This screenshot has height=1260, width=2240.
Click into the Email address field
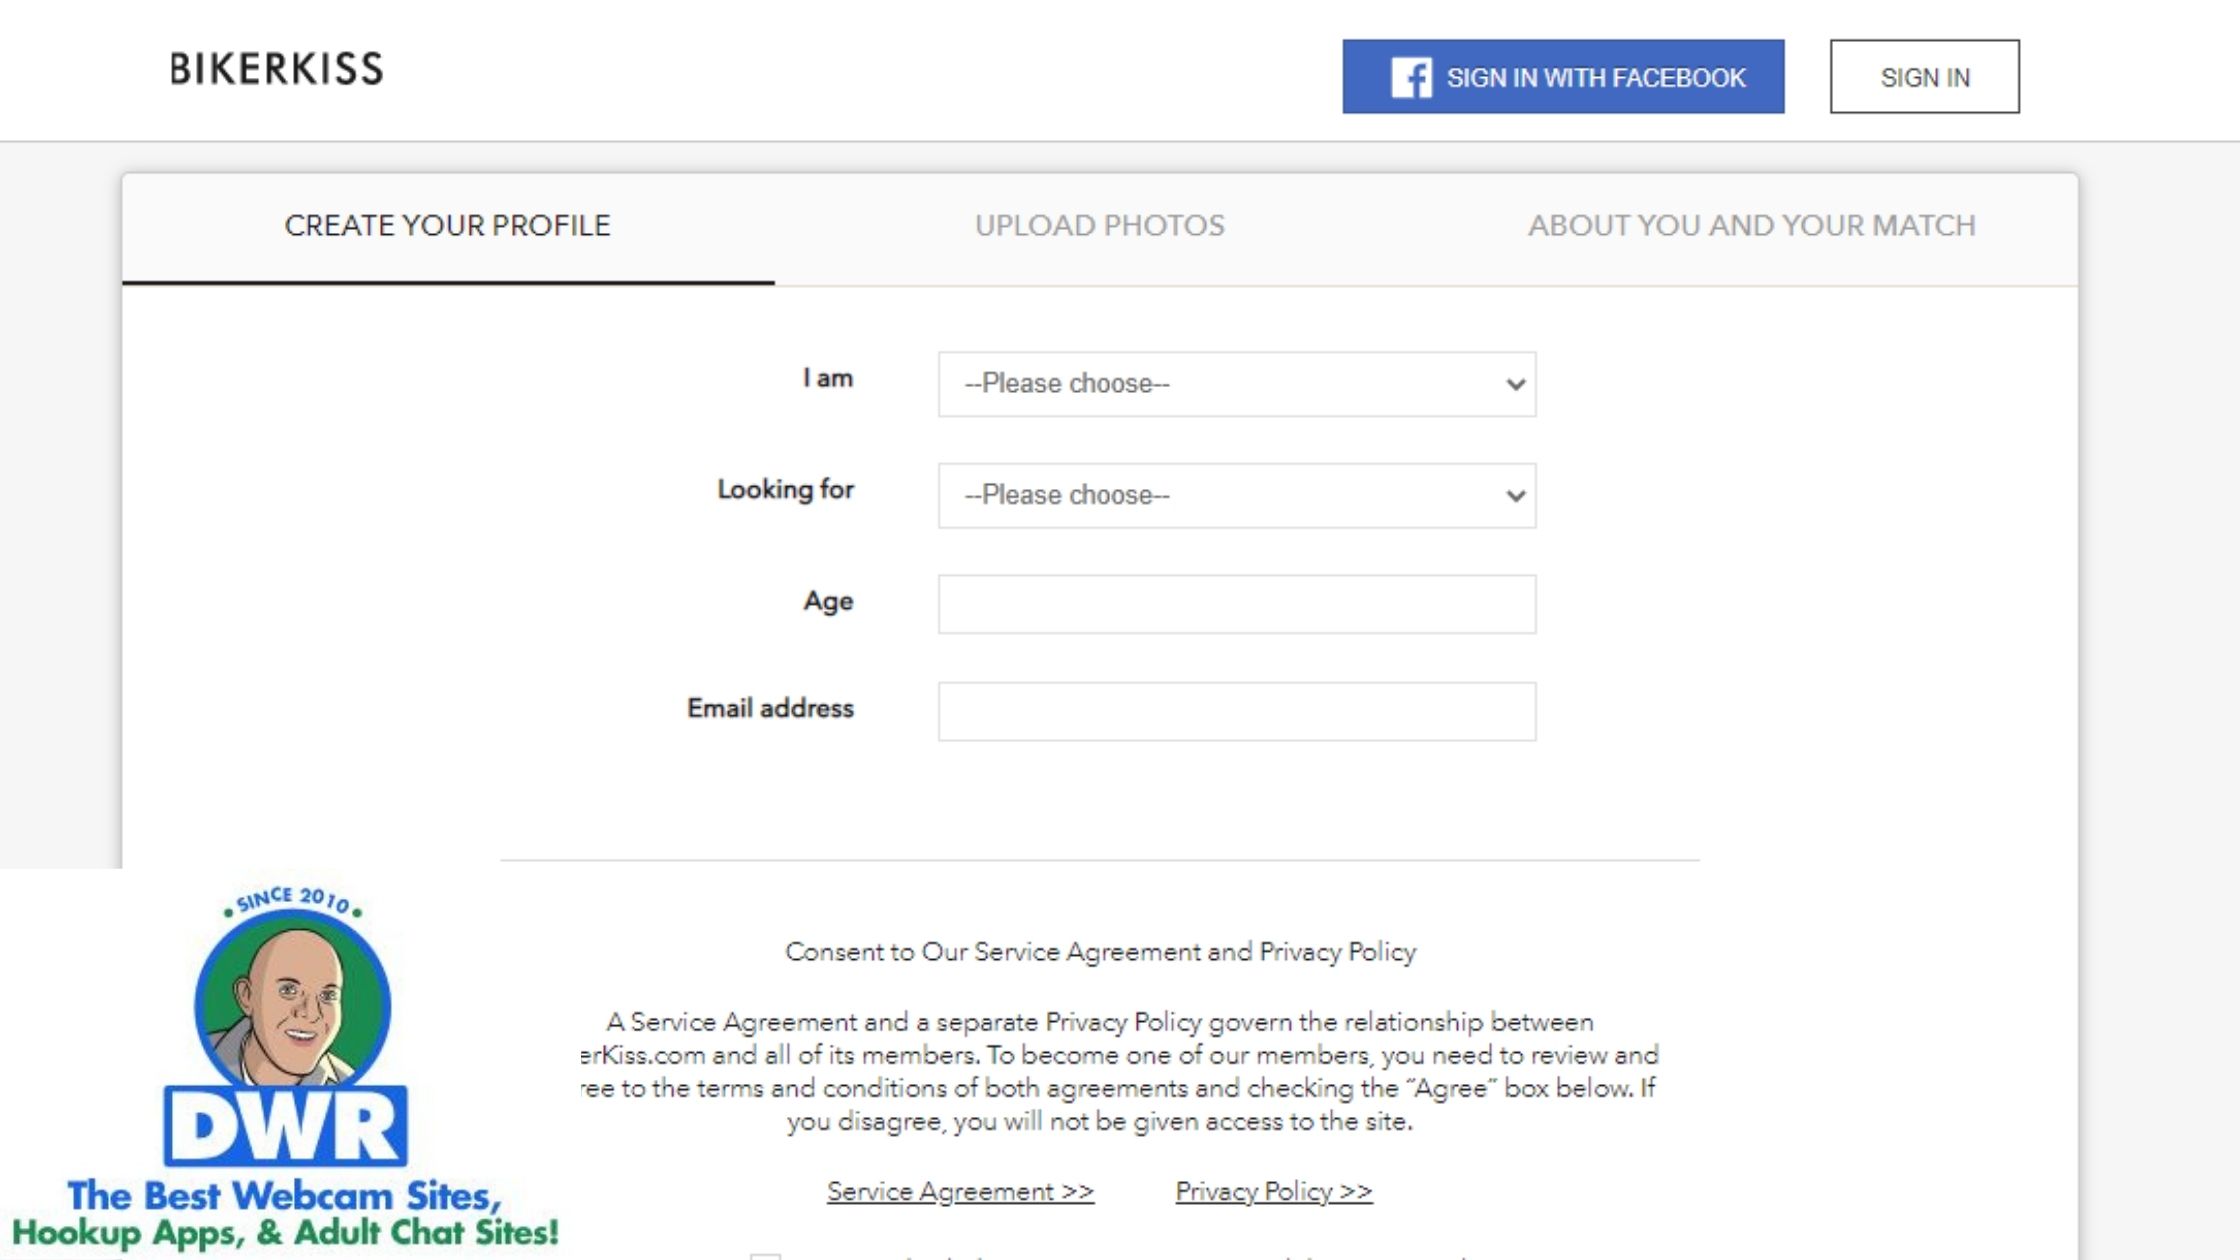[x=1236, y=712]
